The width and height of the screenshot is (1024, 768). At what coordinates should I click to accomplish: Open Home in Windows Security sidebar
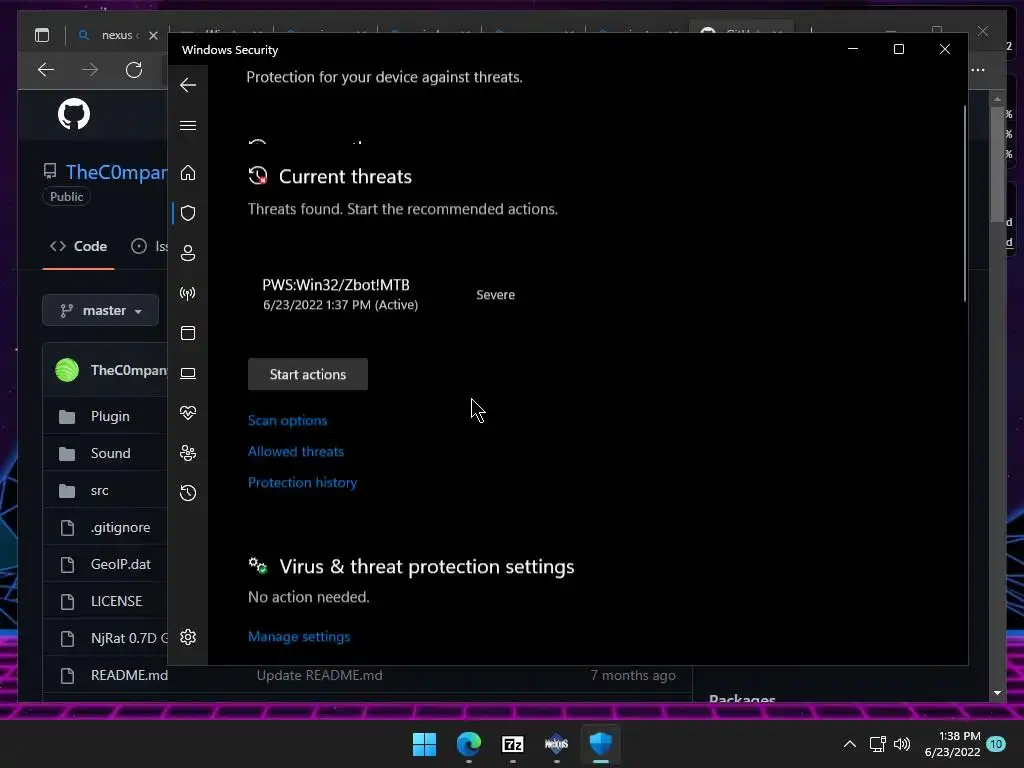(188, 172)
